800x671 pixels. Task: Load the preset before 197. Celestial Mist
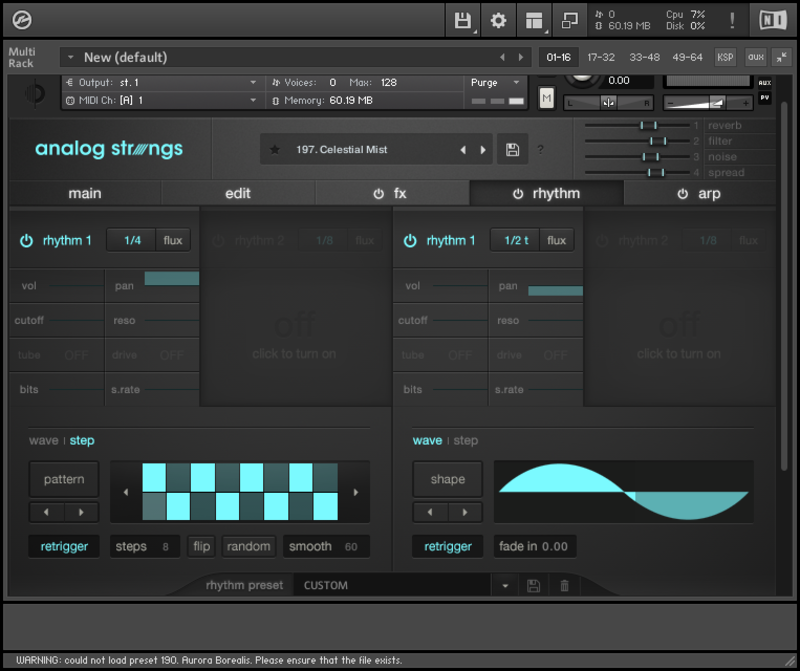(463, 150)
